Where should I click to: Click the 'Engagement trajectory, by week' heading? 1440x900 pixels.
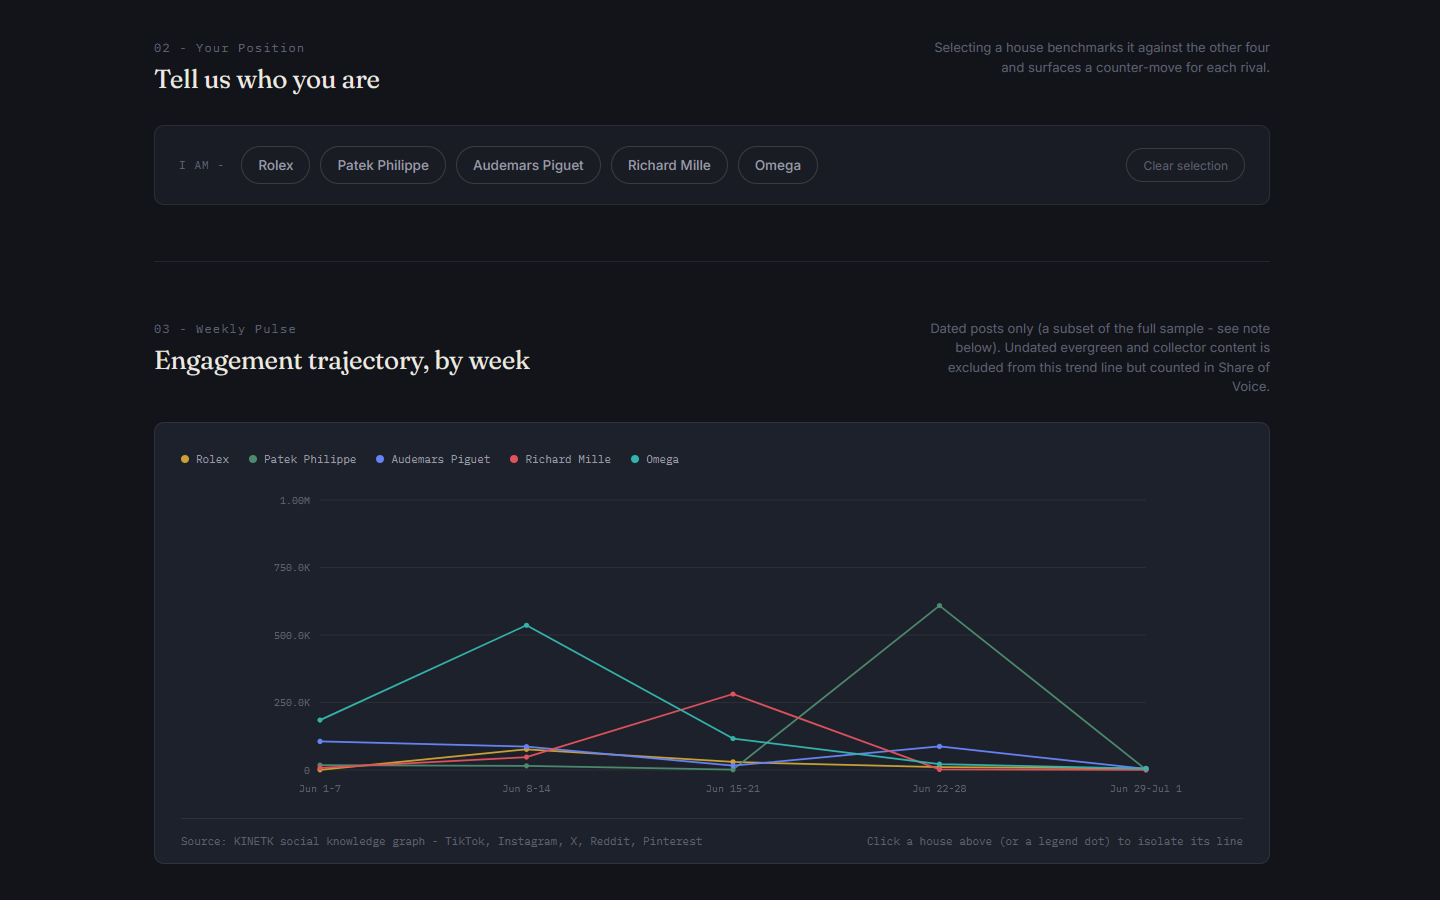coord(342,360)
